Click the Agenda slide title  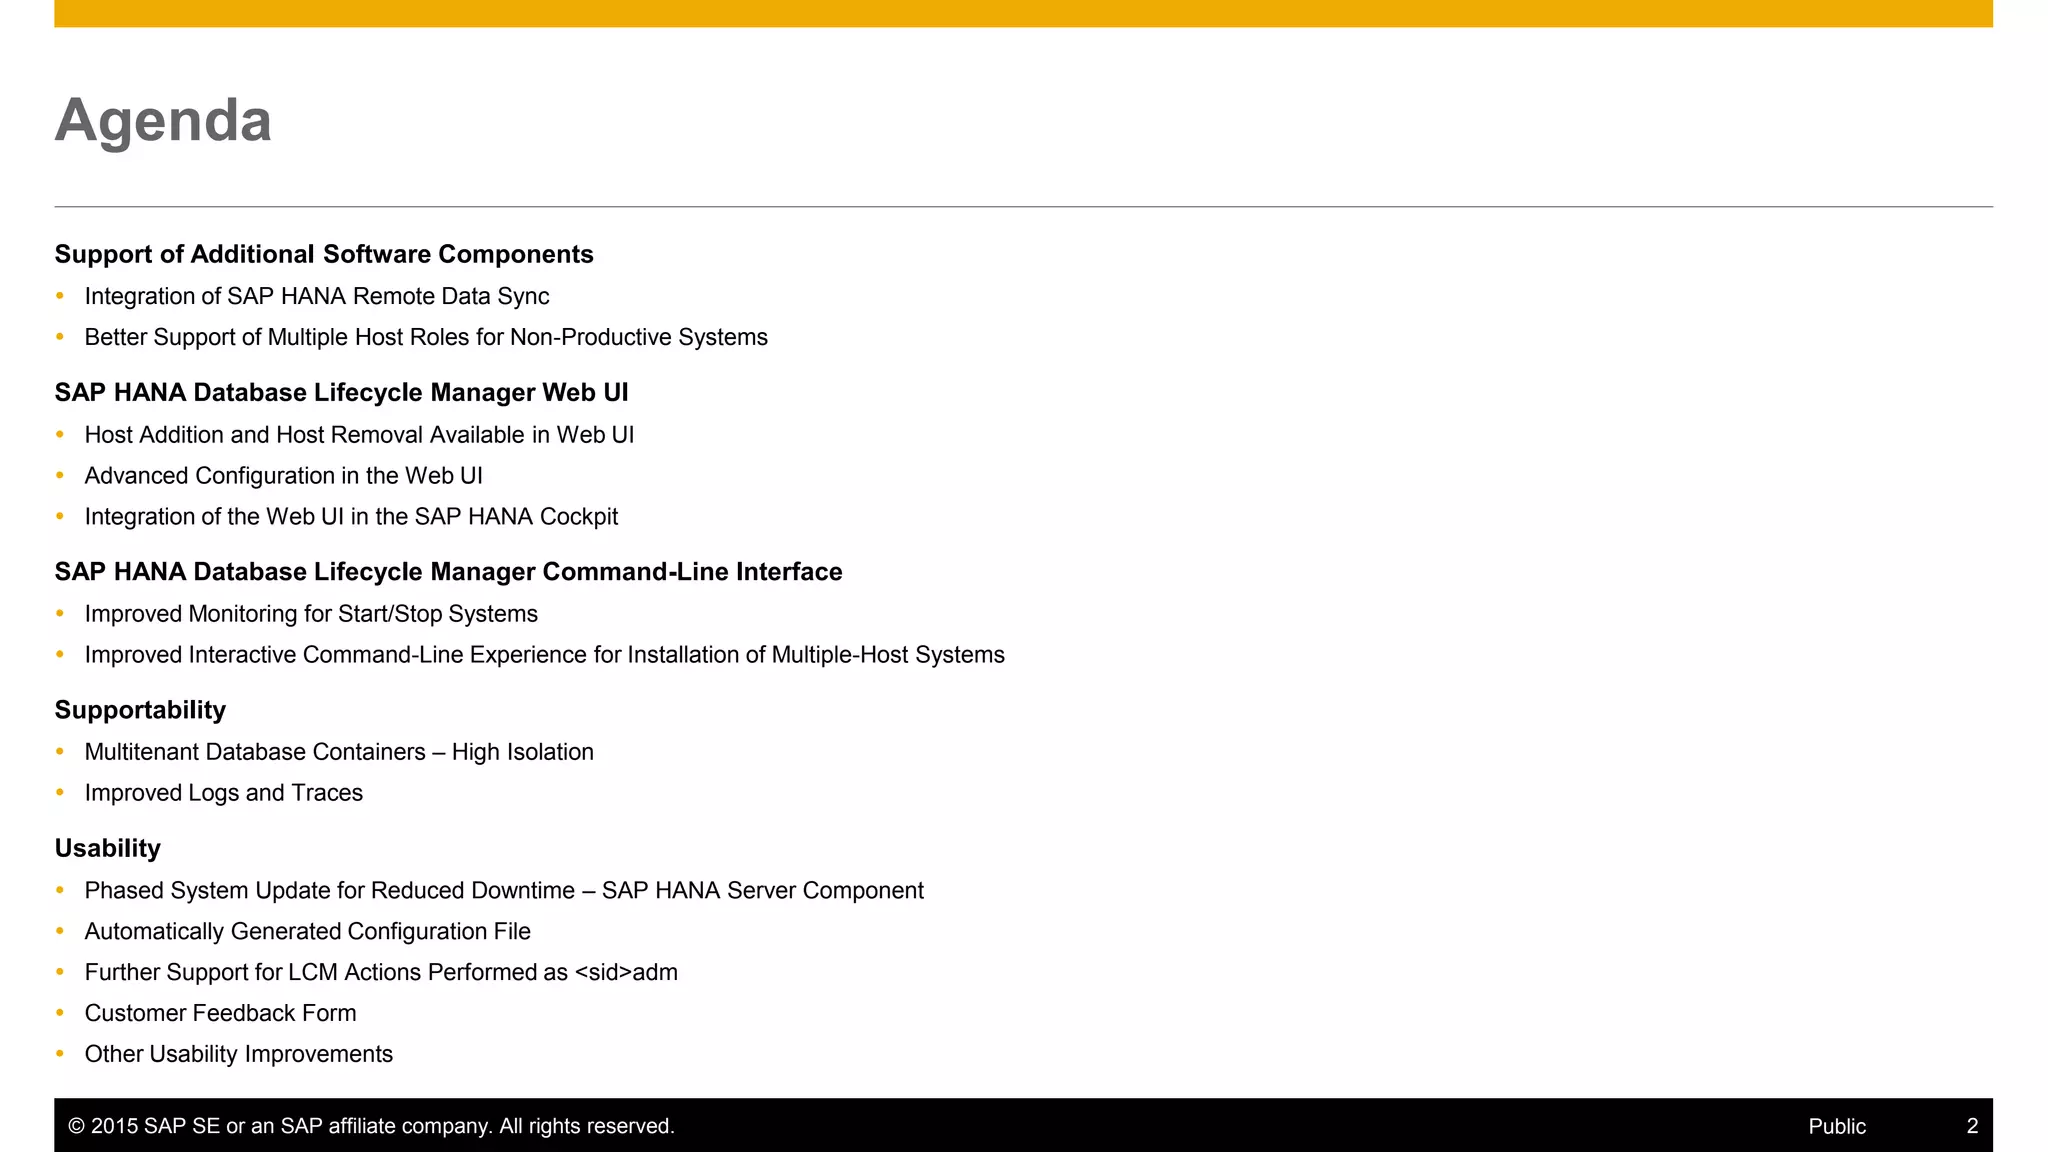click(163, 121)
